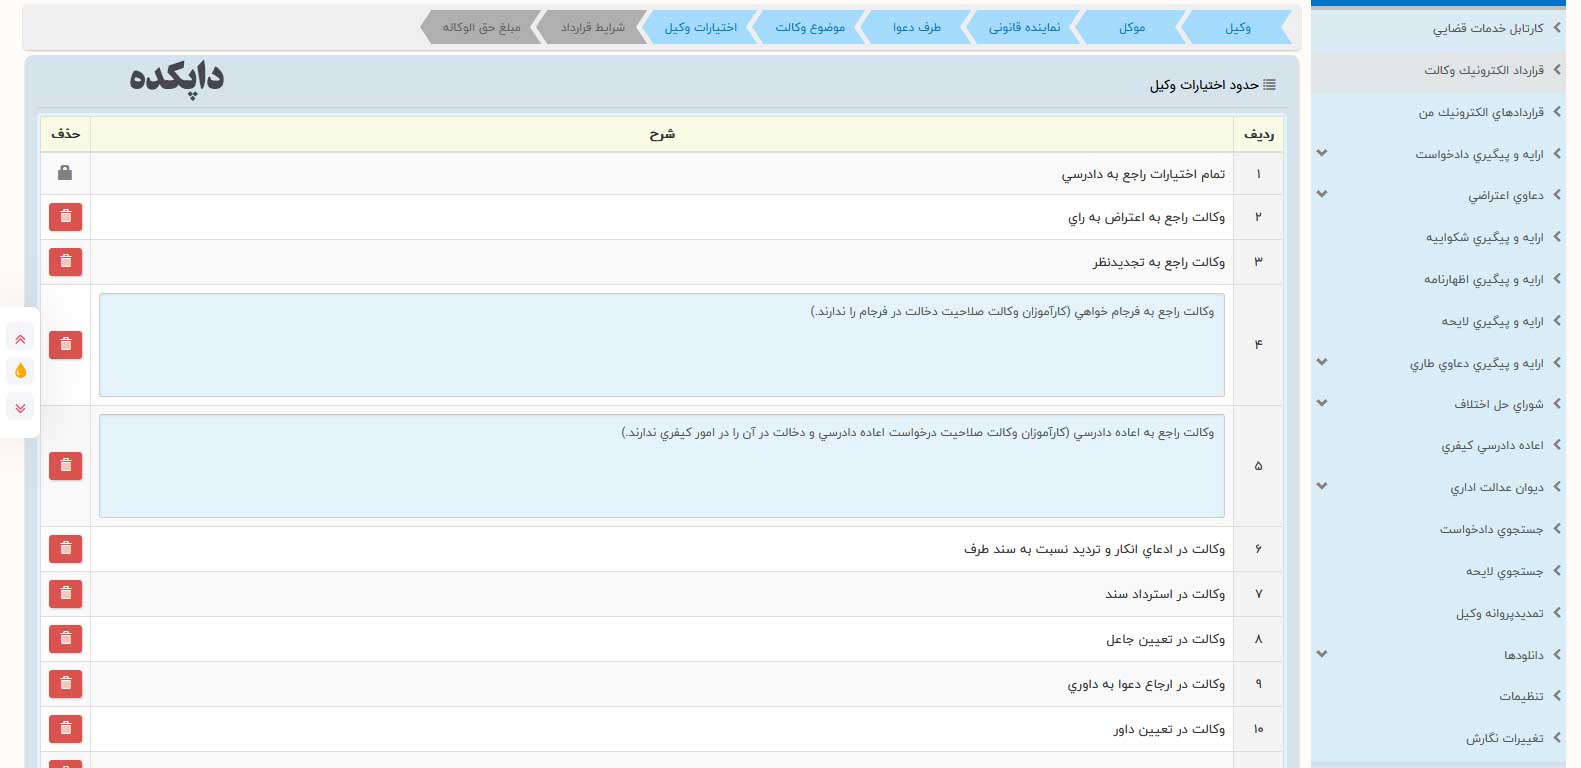
Task: Delete row 'وکالت در تعیین داور'
Action: pyautogui.click(x=65, y=729)
